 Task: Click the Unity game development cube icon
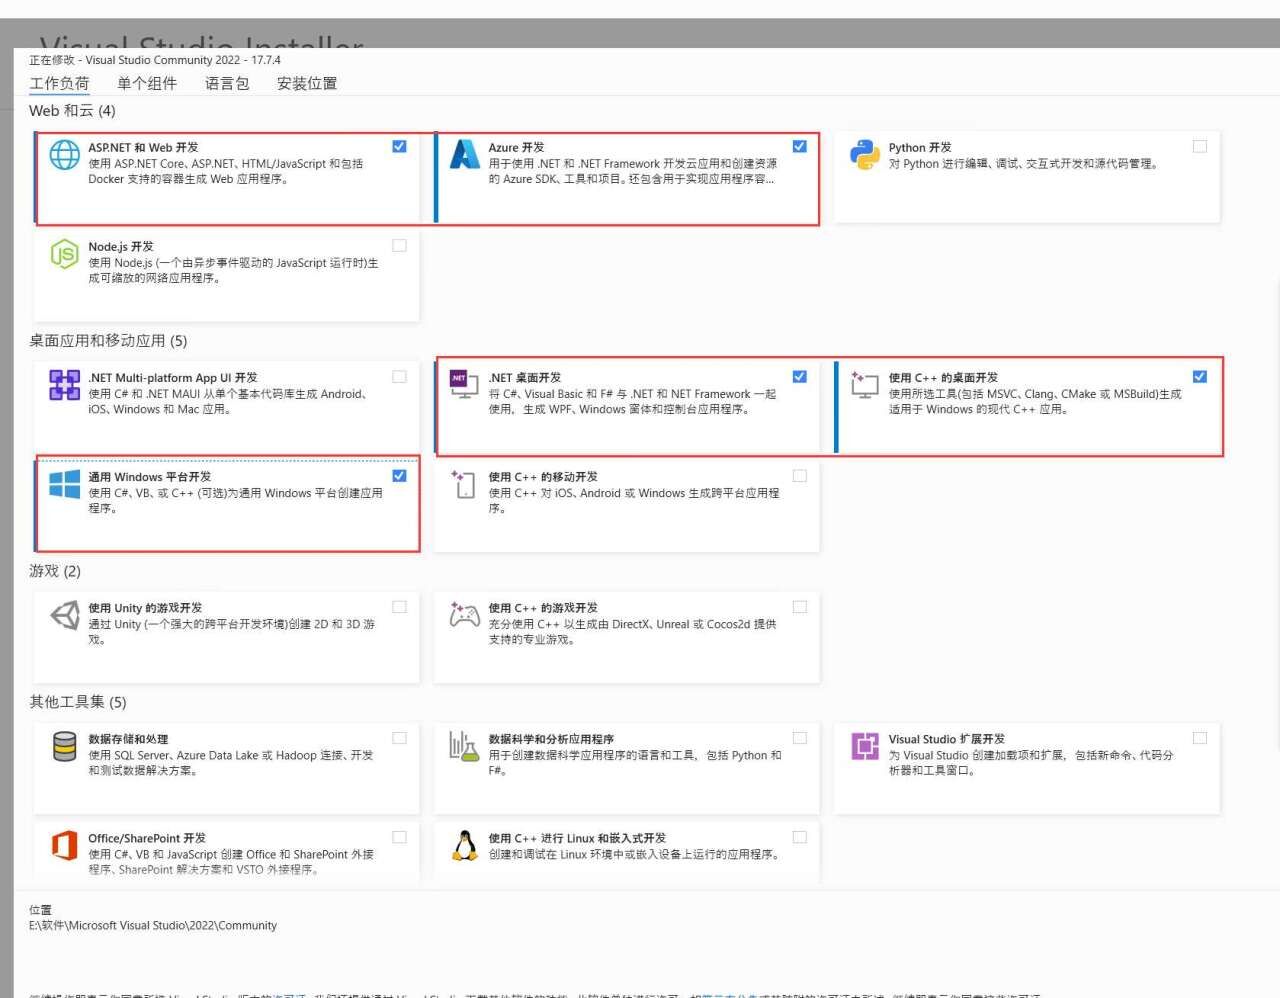[65, 615]
